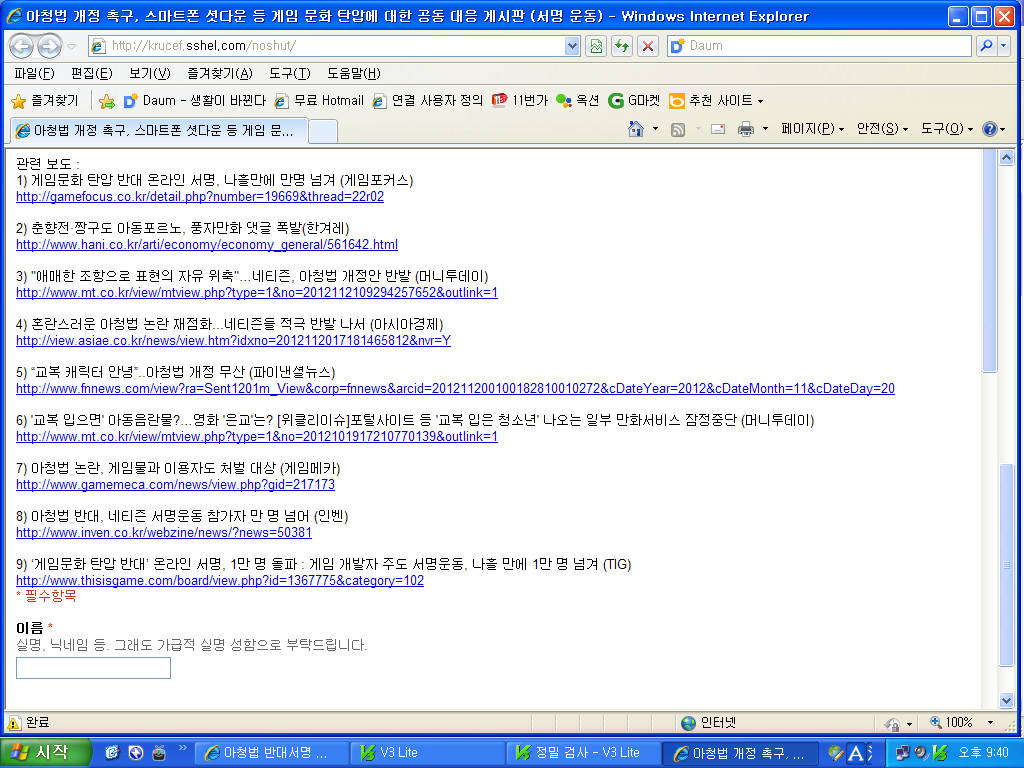Open the hani.co.kr economy article link

pos(207,244)
